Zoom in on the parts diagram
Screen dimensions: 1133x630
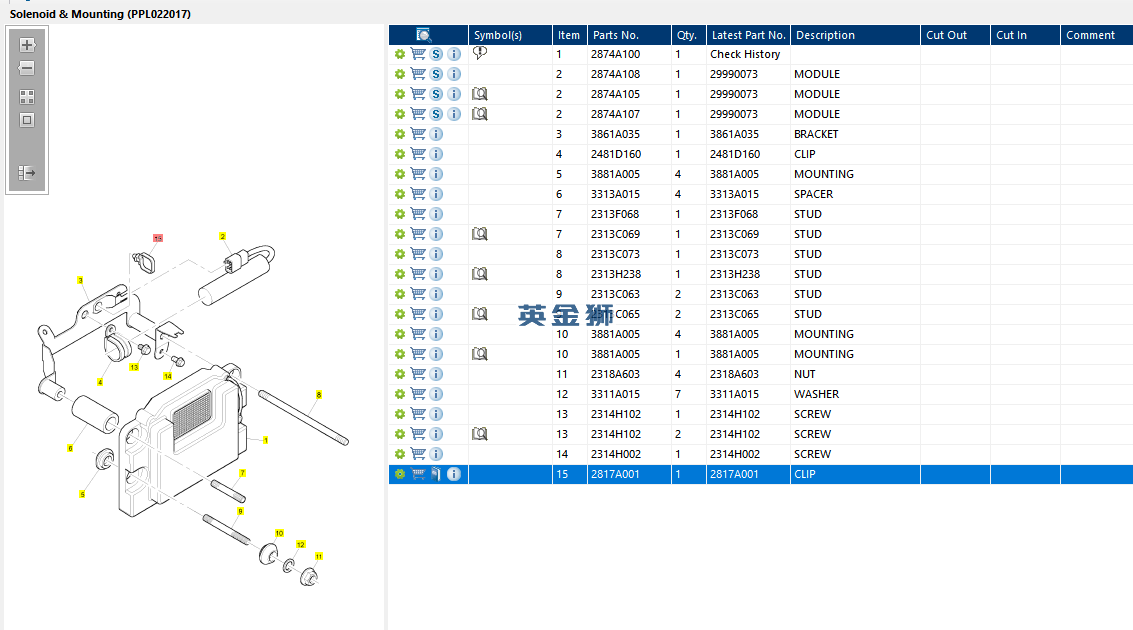27,45
